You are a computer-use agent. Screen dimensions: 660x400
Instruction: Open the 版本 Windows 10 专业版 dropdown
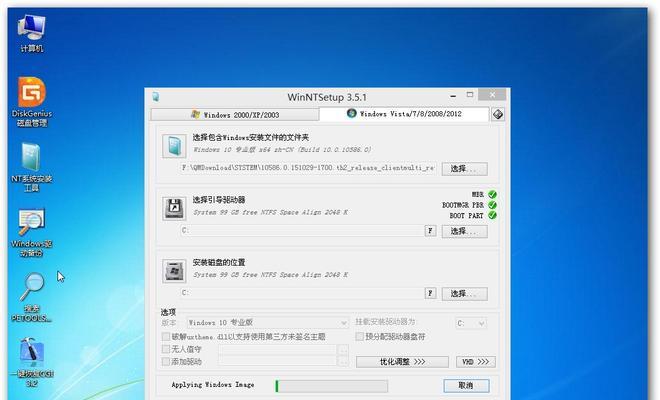click(267, 323)
